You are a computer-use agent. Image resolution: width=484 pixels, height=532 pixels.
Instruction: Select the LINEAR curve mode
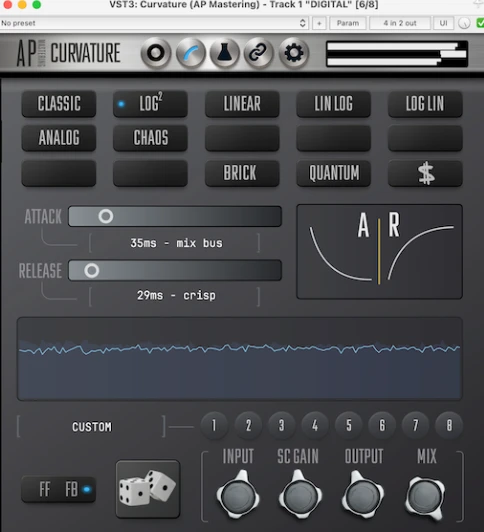tap(242, 103)
